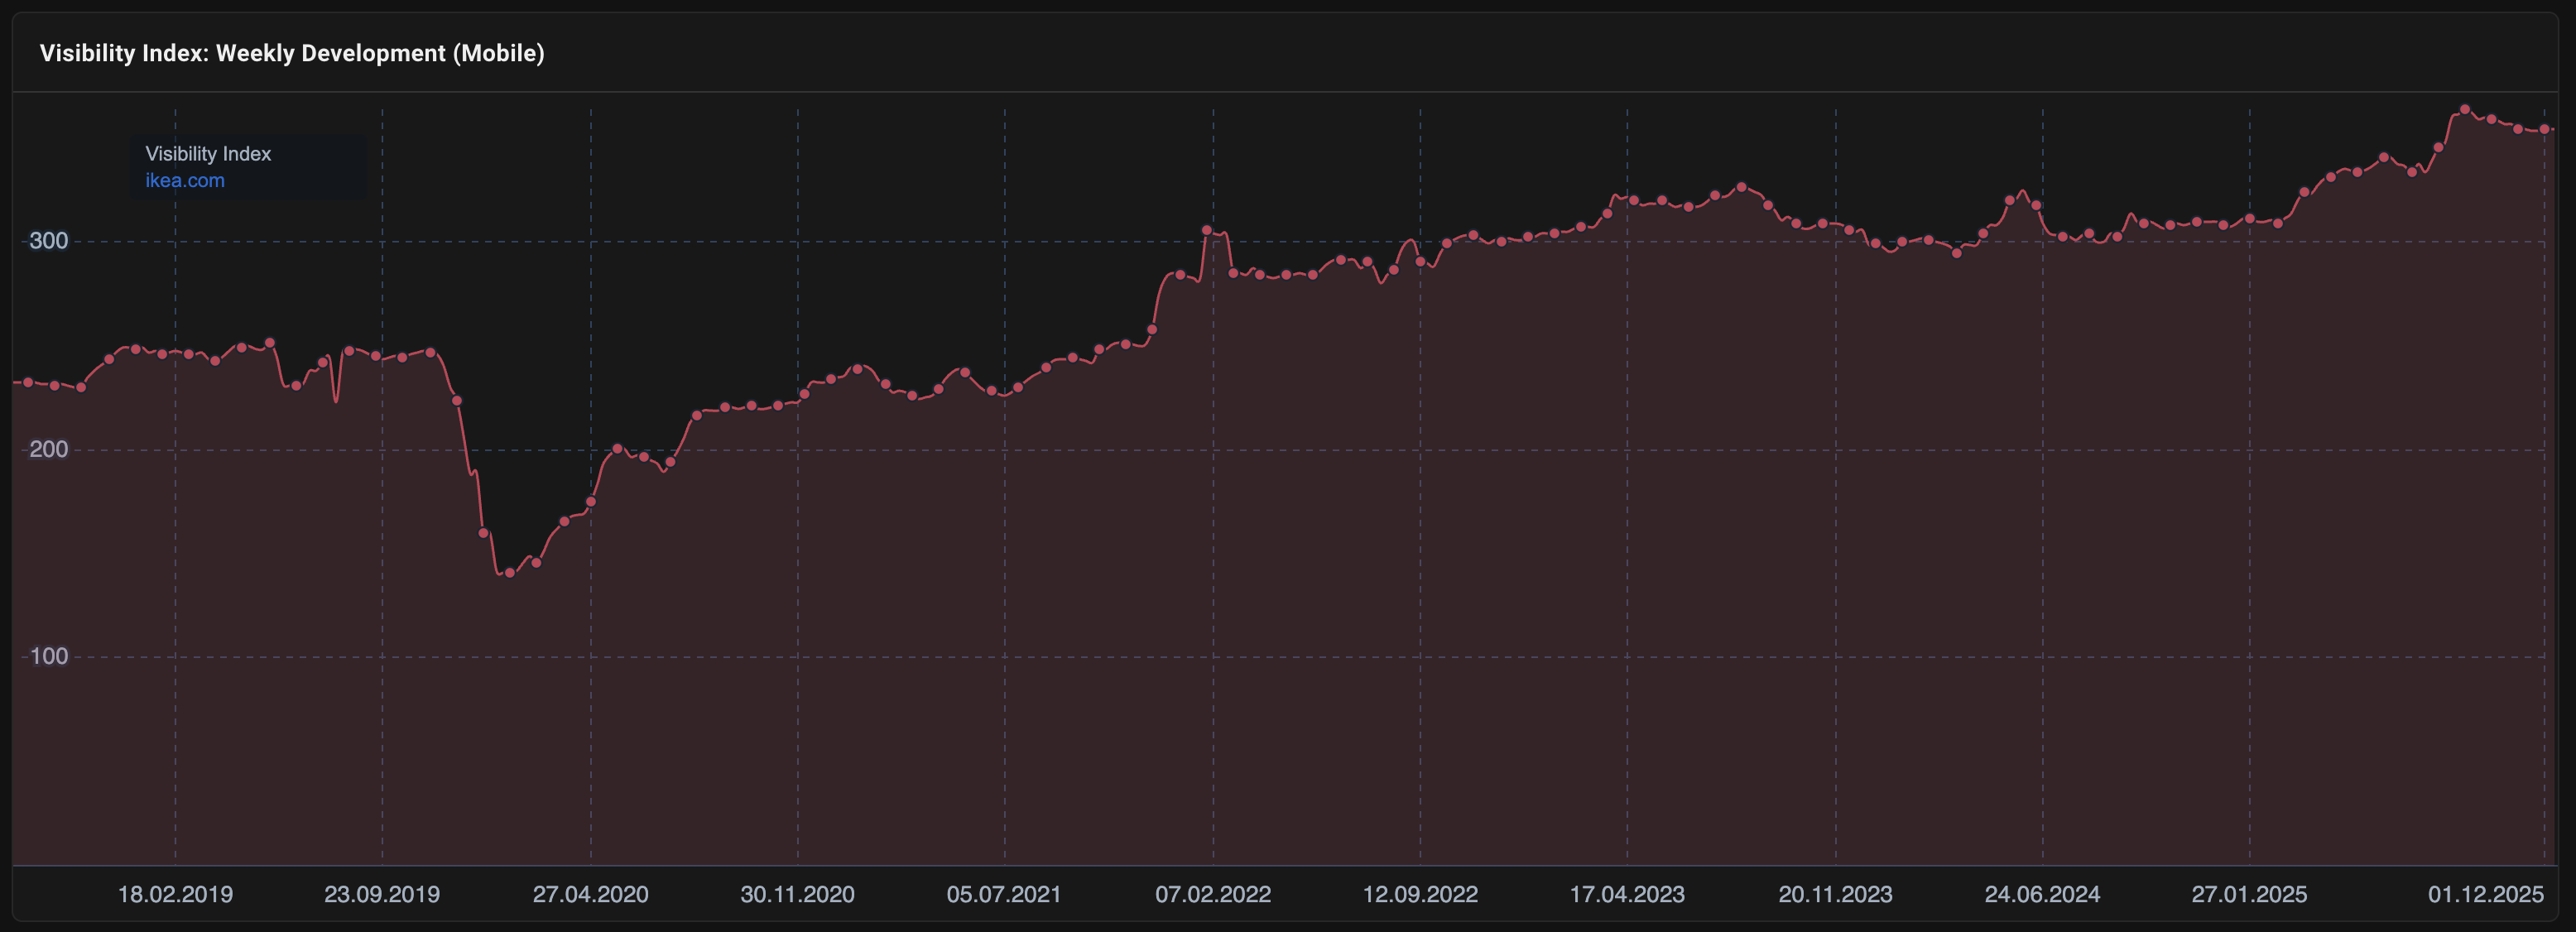This screenshot has height=932, width=2576.
Task: Click the 300 y-axis value label
Action: tap(48, 241)
